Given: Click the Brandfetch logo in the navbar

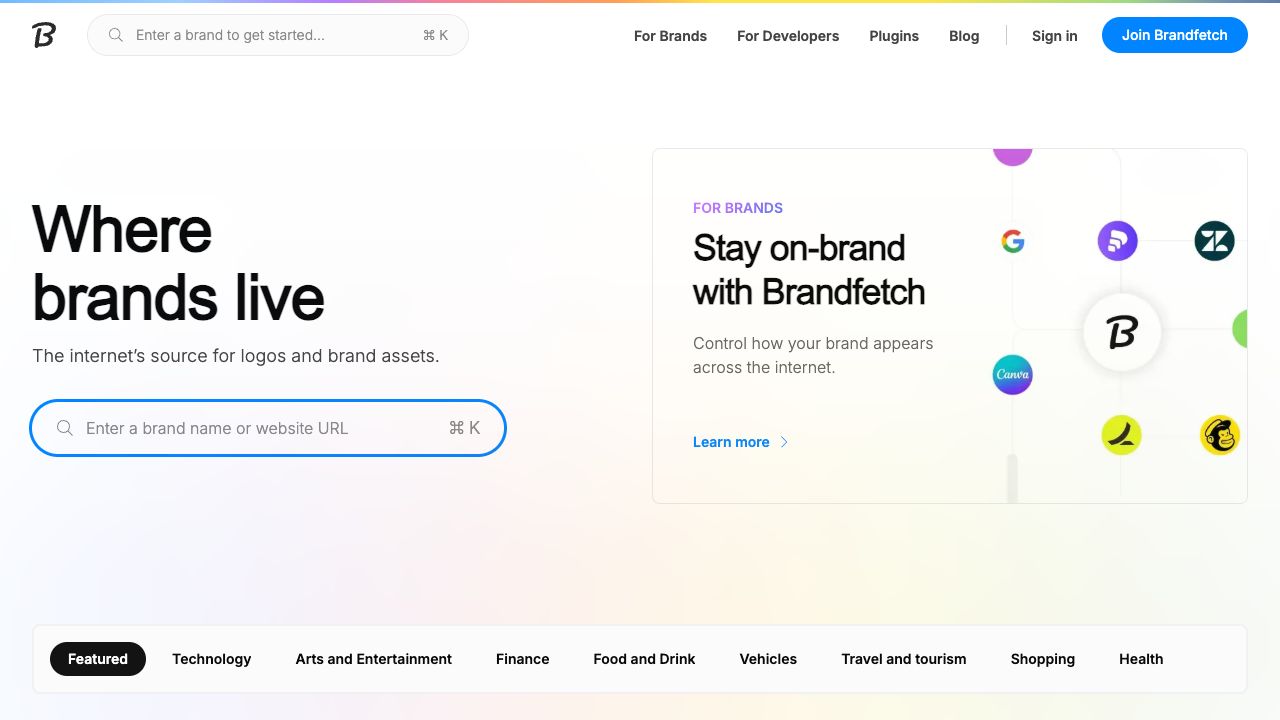Looking at the screenshot, I should click(x=42, y=34).
